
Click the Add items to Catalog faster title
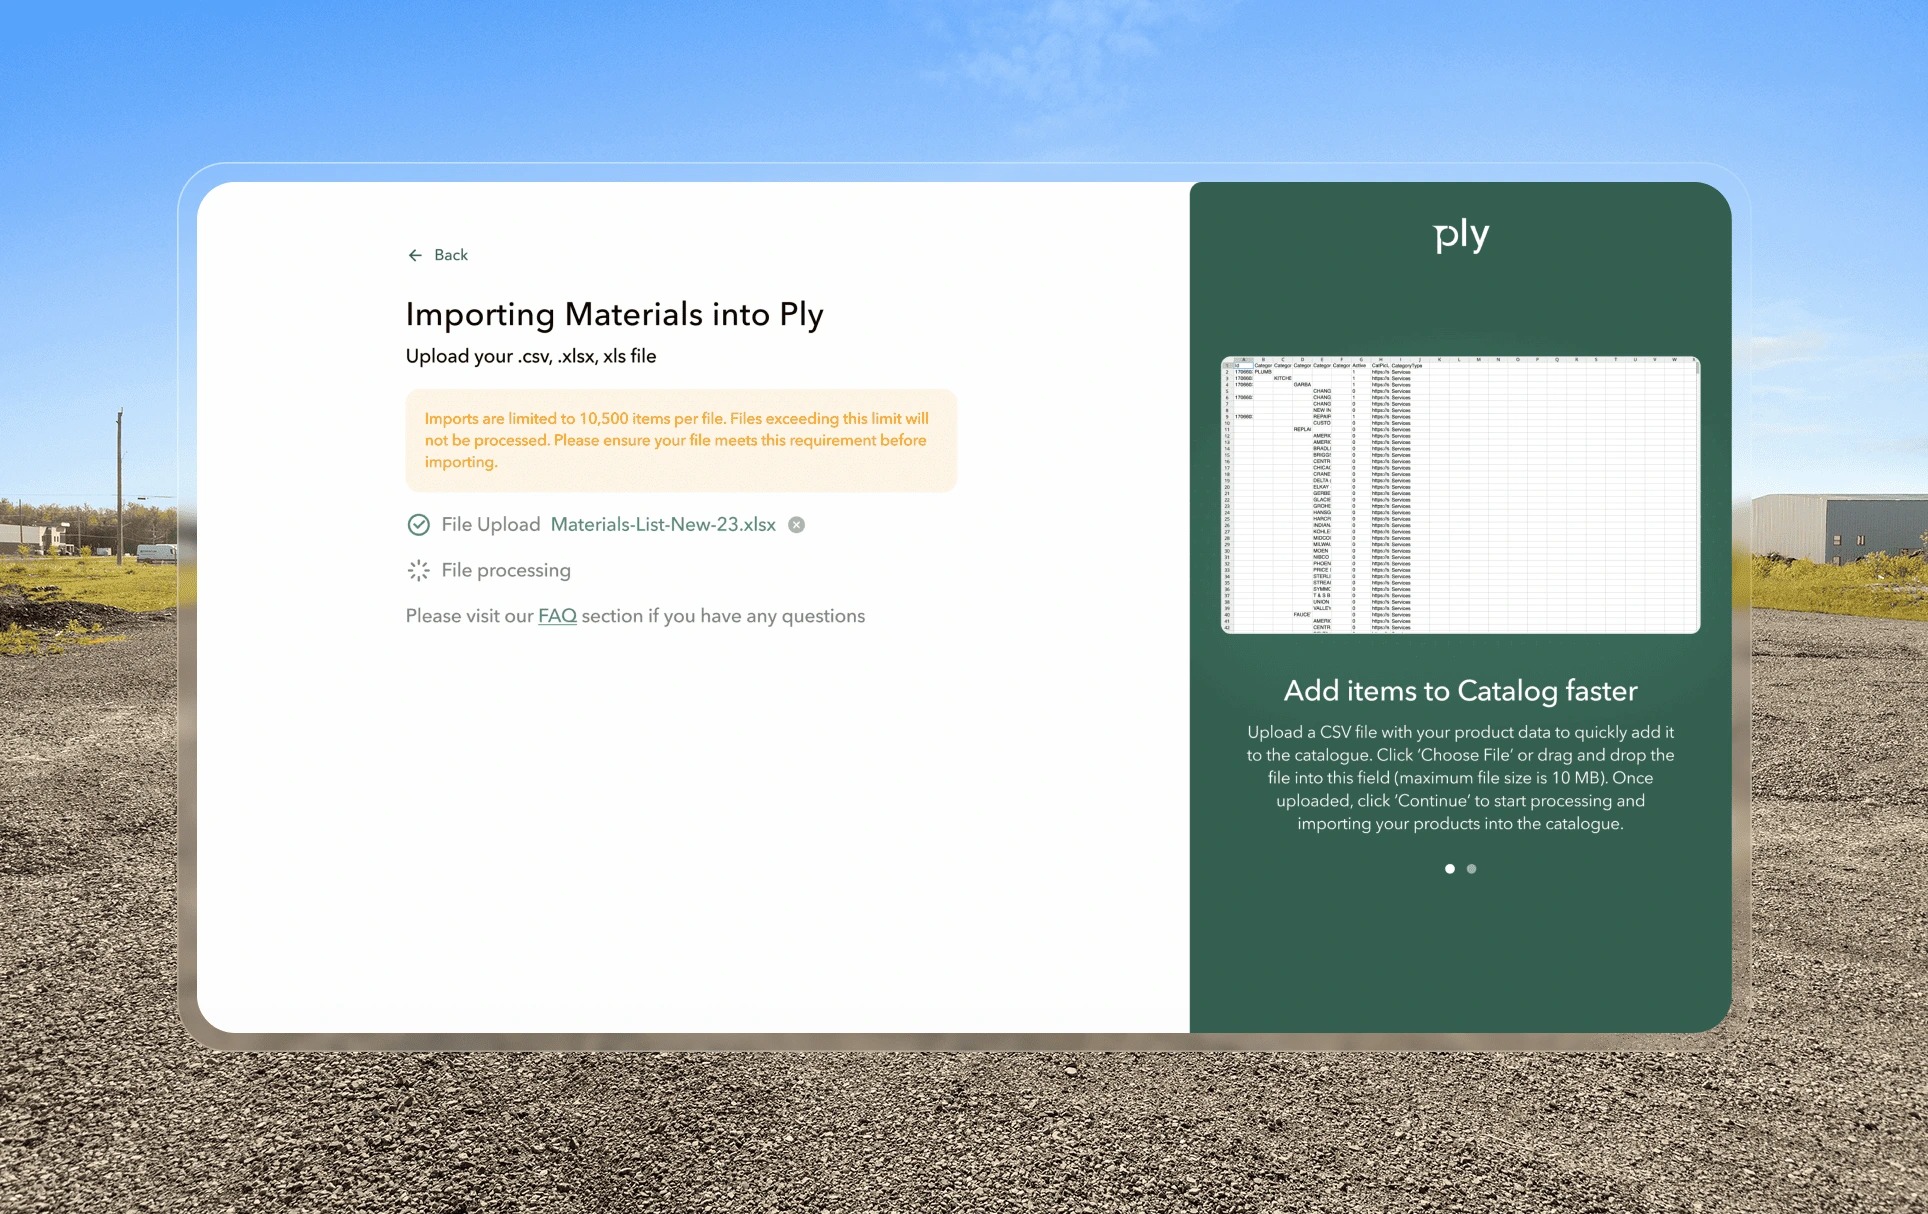1460,691
